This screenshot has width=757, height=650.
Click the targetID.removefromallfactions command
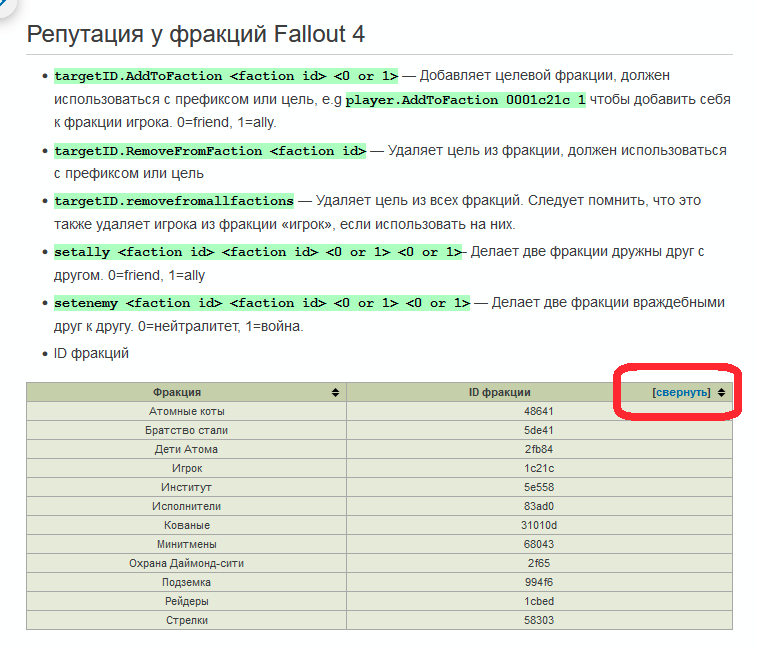click(x=174, y=201)
